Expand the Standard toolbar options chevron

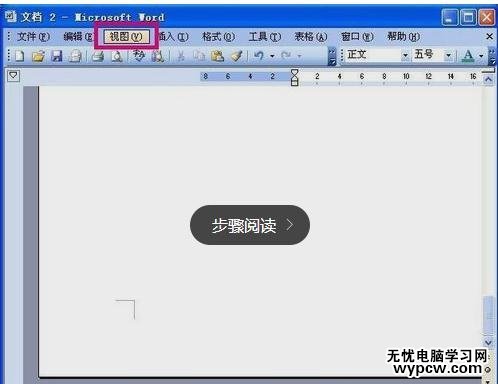(332, 56)
